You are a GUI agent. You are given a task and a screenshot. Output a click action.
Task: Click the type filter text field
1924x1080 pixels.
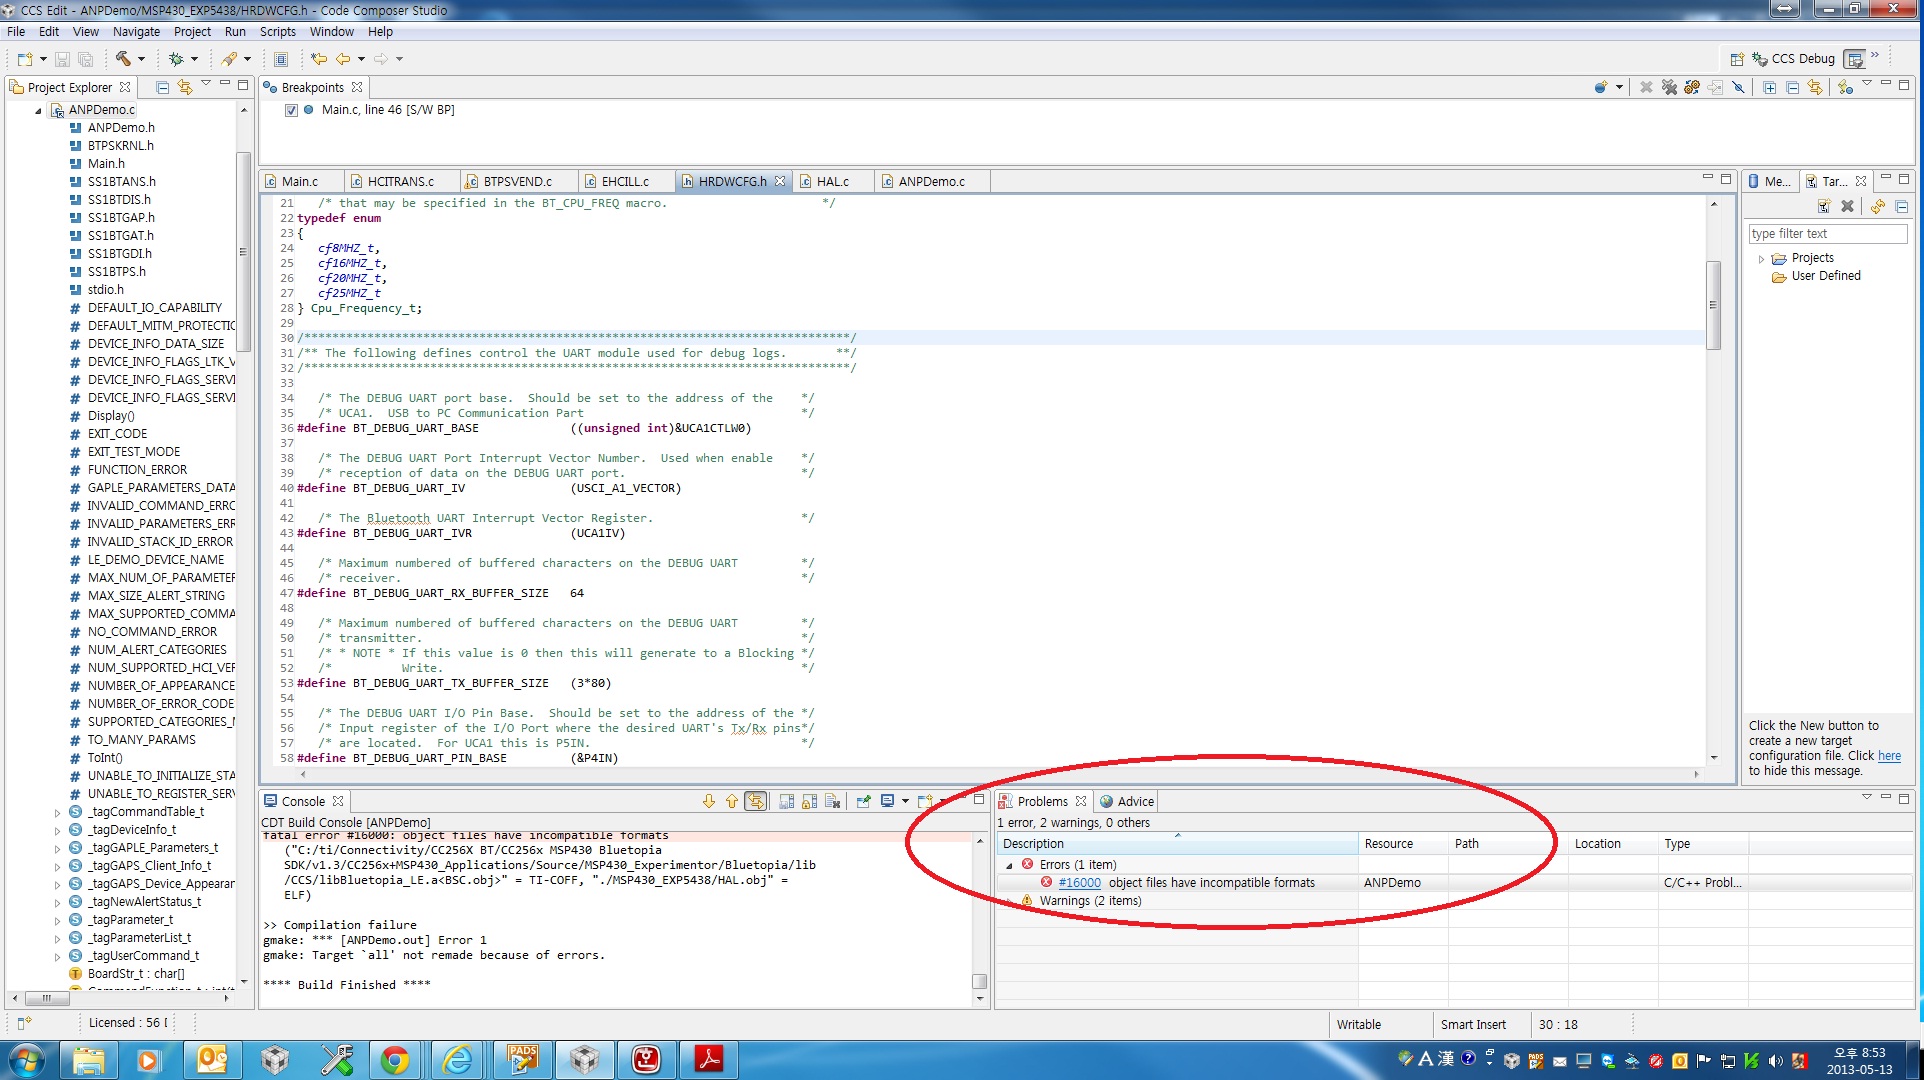(x=1826, y=234)
